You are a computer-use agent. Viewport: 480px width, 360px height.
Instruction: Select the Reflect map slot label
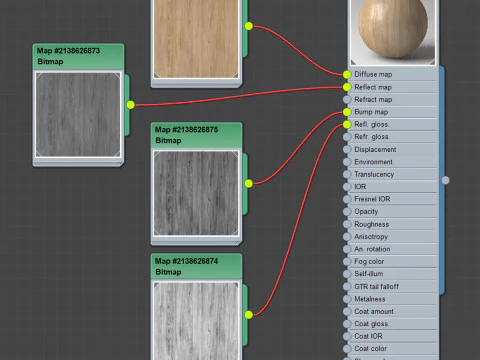tap(373, 87)
